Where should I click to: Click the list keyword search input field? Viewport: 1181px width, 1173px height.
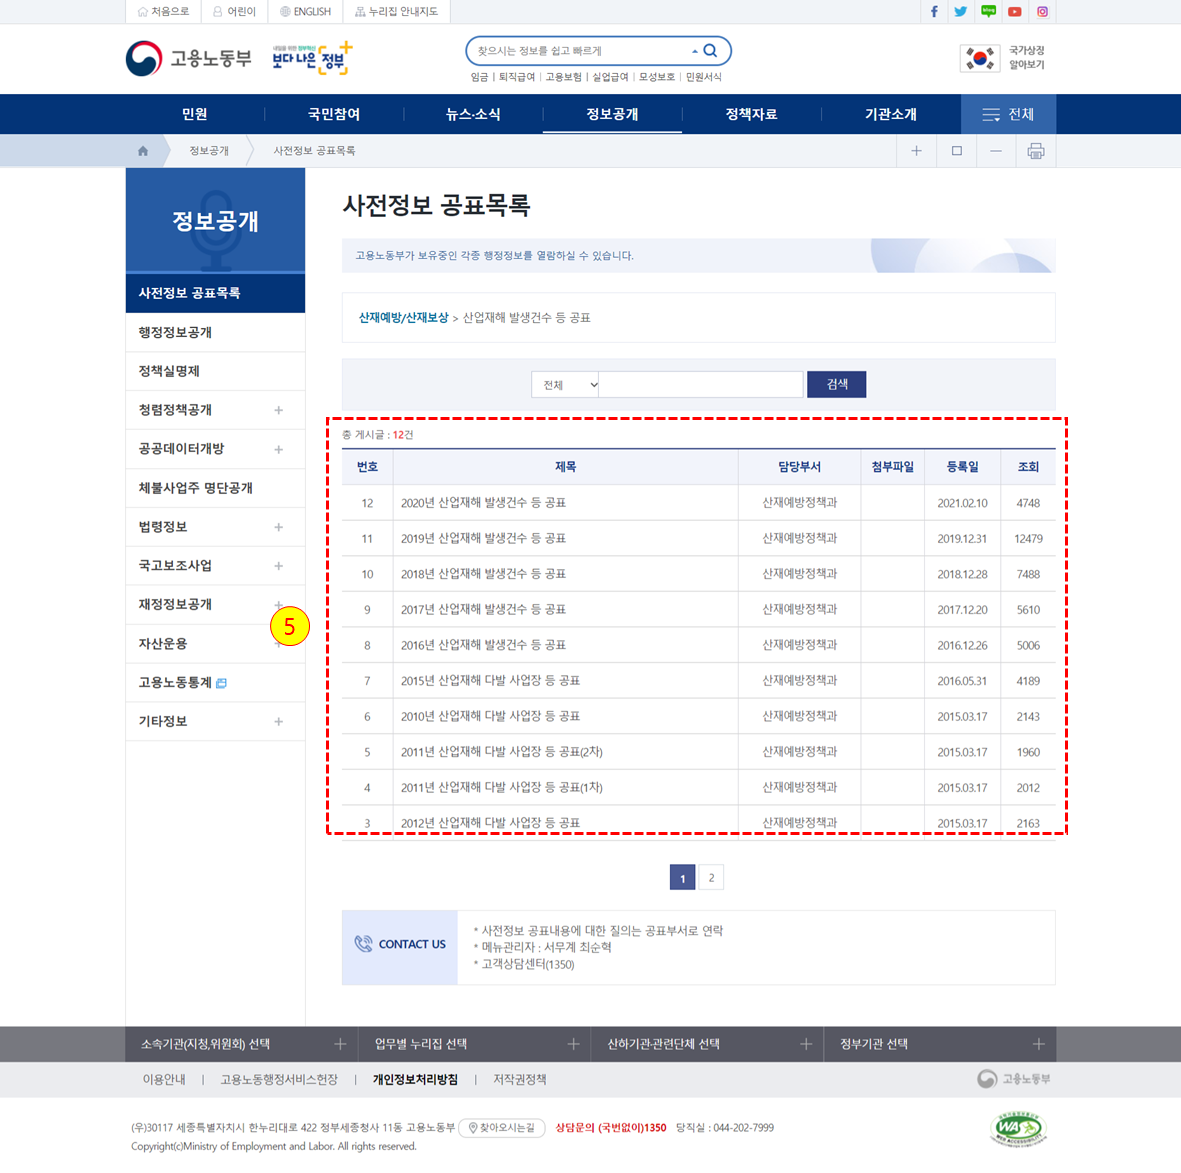[x=700, y=384]
